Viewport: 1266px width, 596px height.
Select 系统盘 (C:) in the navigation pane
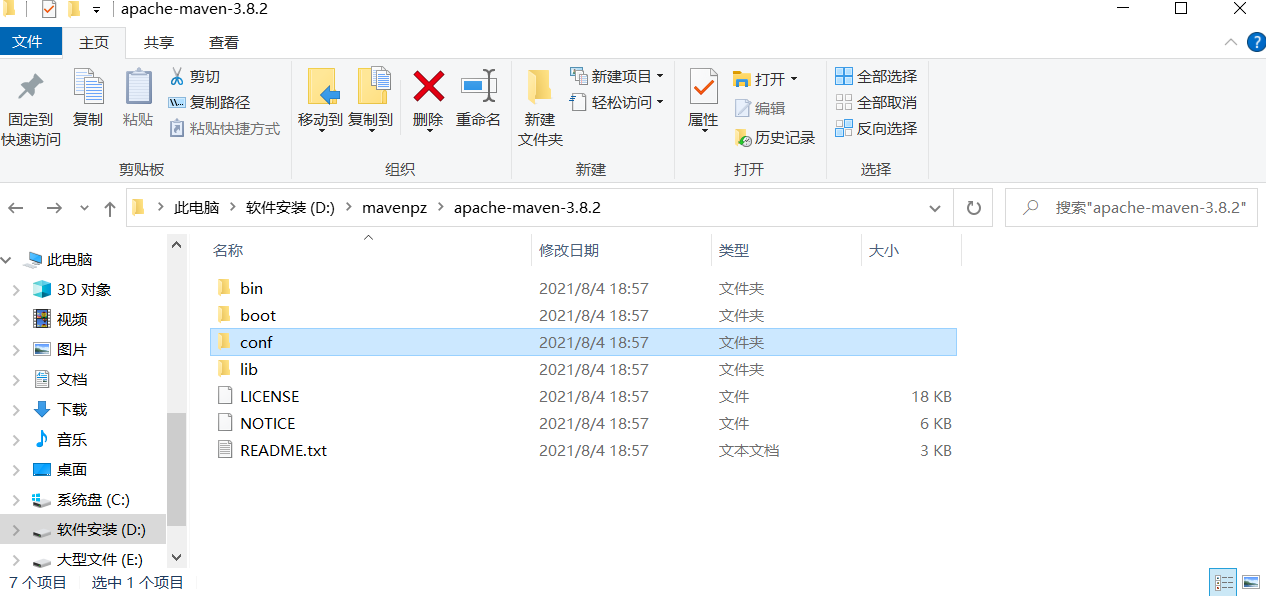click(93, 500)
